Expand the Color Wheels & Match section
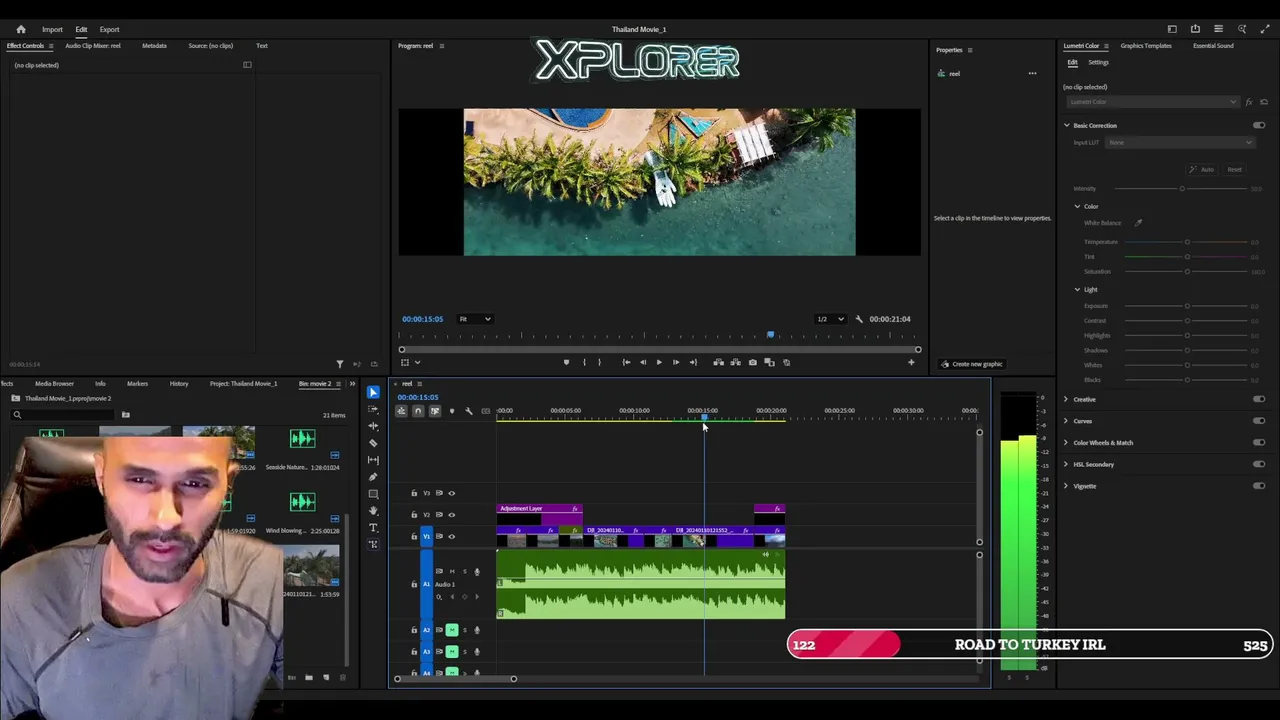1280x720 pixels. (x=1066, y=443)
